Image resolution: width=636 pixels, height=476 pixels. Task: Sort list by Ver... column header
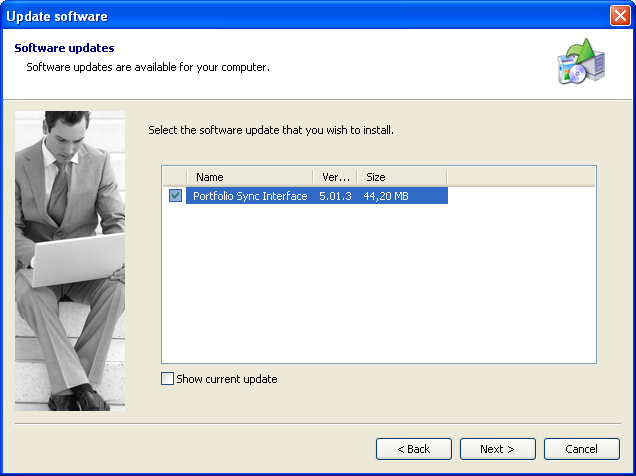[x=335, y=177]
